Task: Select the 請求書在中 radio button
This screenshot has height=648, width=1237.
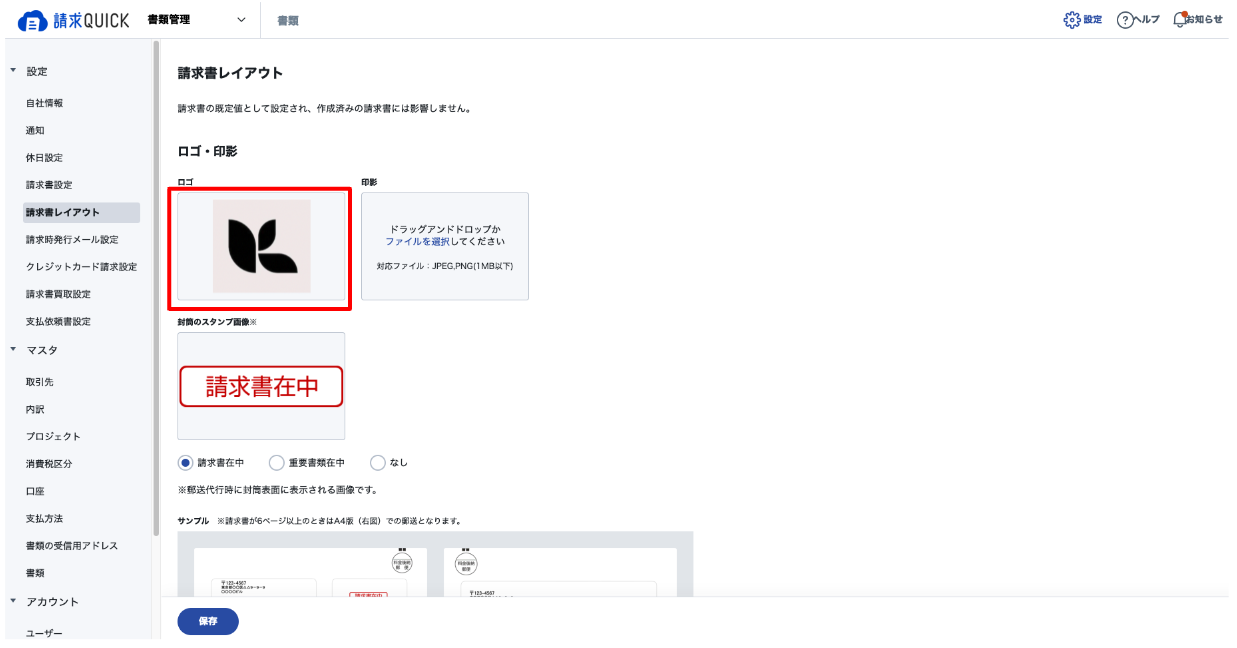Action: tap(185, 463)
